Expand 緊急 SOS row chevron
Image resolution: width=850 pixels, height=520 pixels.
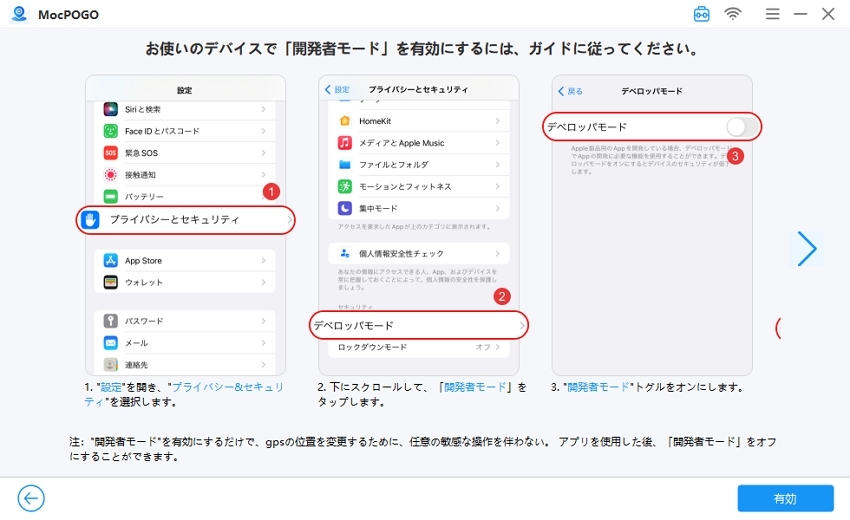click(263, 153)
